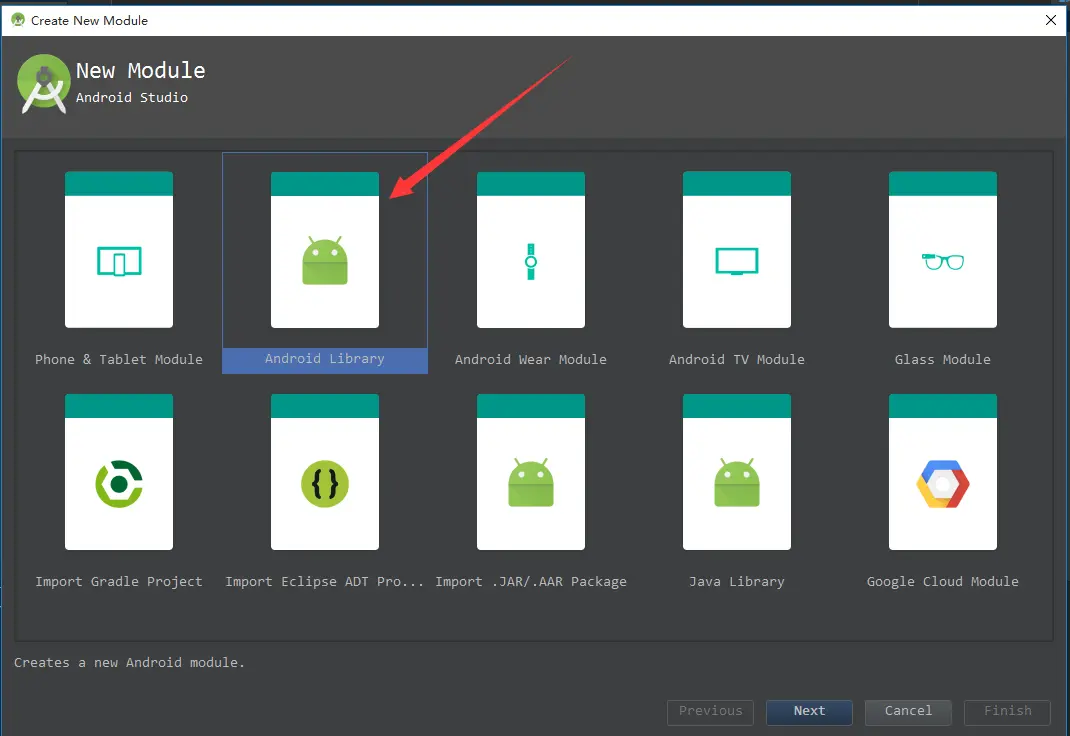Click the 'Import Eclipse ADT Pro...' label
Viewport: 1070px width, 736px height.
pos(325,582)
